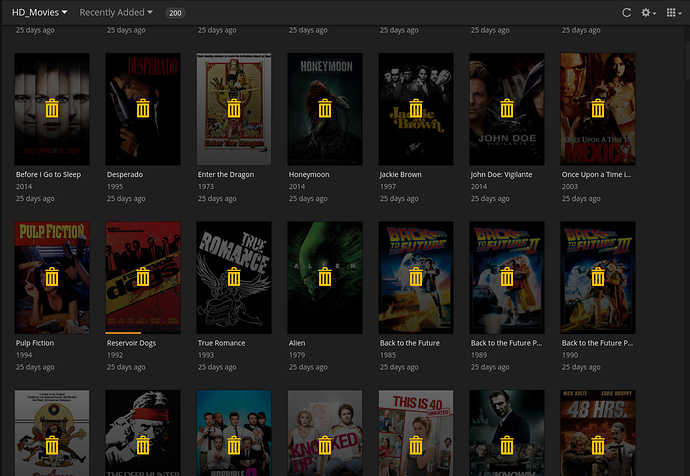Click trash icon on Christmas Vacation poster

(52, 445)
